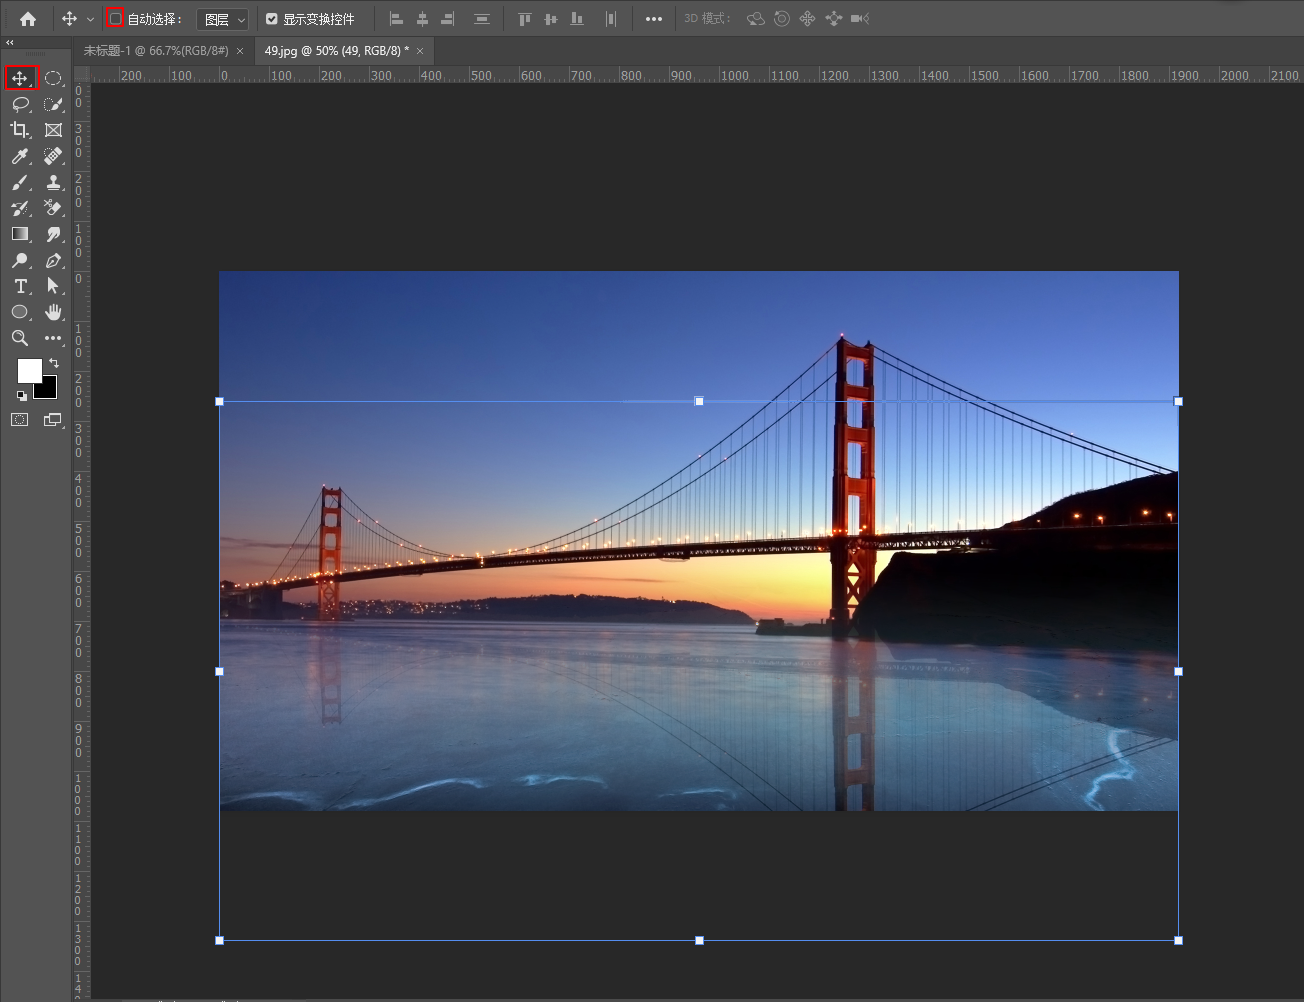Image resolution: width=1304 pixels, height=1002 pixels.
Task: Switch to the Zoom tool
Action: (x=20, y=338)
